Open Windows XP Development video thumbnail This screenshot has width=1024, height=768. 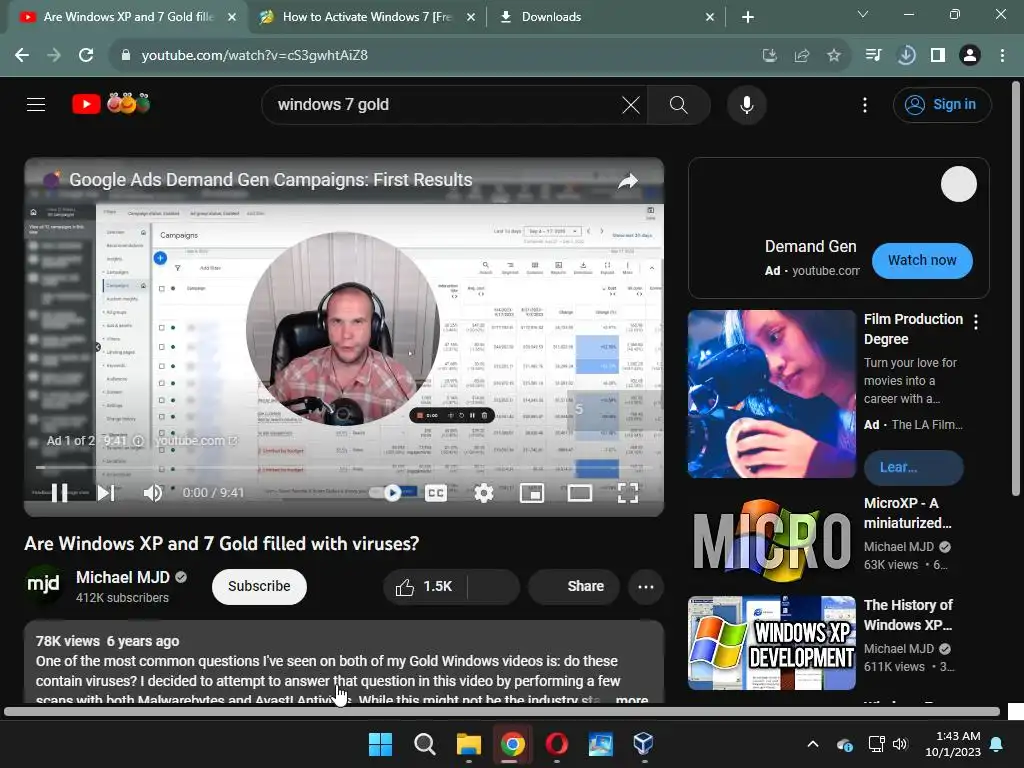pyautogui.click(x=771, y=643)
